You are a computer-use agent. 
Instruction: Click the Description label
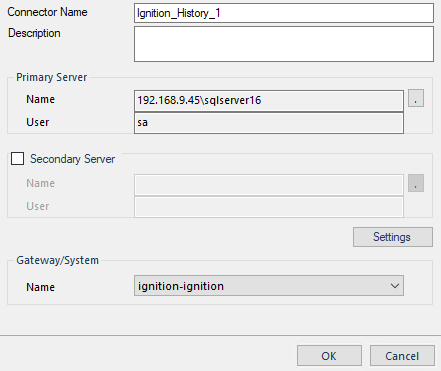[x=34, y=33]
